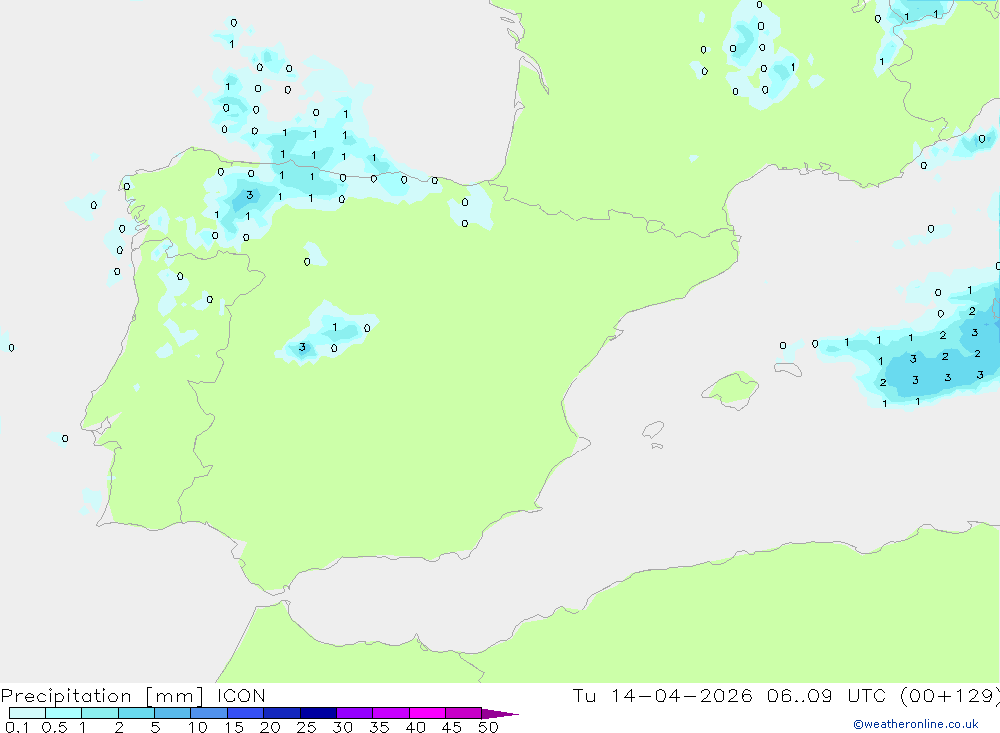The image size is (1000, 733).
Task: Select the 20–25 mm legend color box
Action: (x=282, y=713)
